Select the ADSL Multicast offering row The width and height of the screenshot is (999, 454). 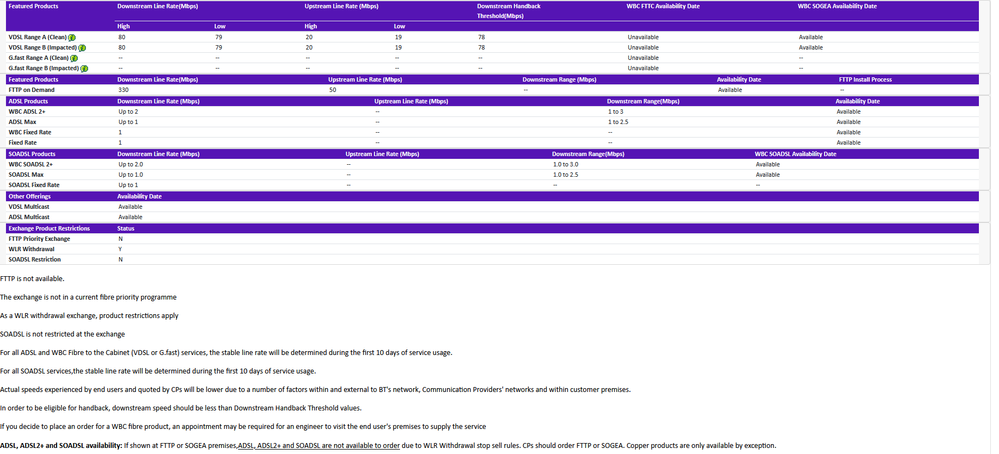[28, 217]
